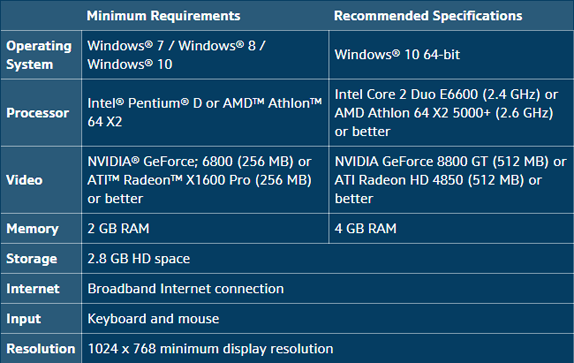Select the Input row label

(23, 319)
